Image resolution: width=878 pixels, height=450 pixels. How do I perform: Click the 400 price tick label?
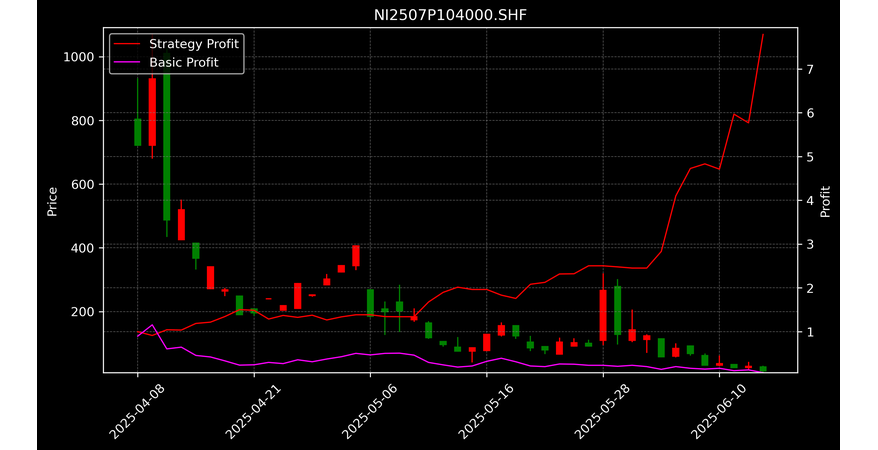coord(82,248)
